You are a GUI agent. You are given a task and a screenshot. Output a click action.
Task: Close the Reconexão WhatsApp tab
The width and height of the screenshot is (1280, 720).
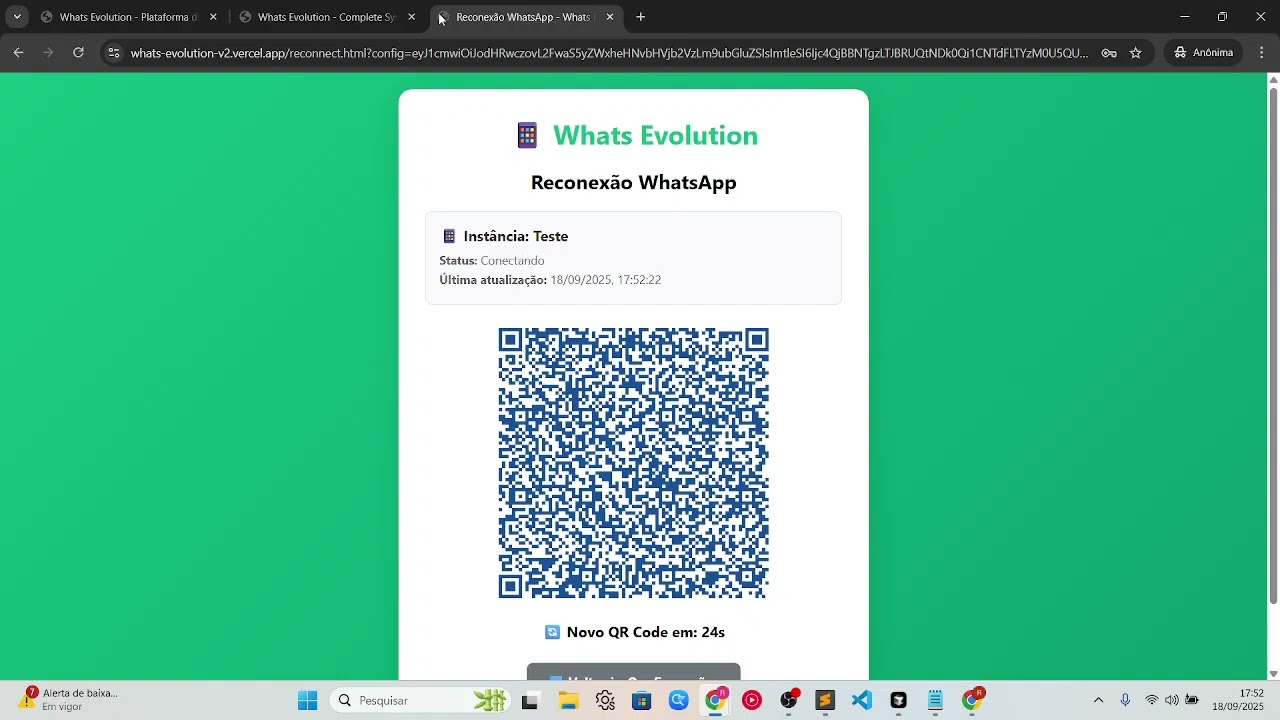(x=610, y=17)
